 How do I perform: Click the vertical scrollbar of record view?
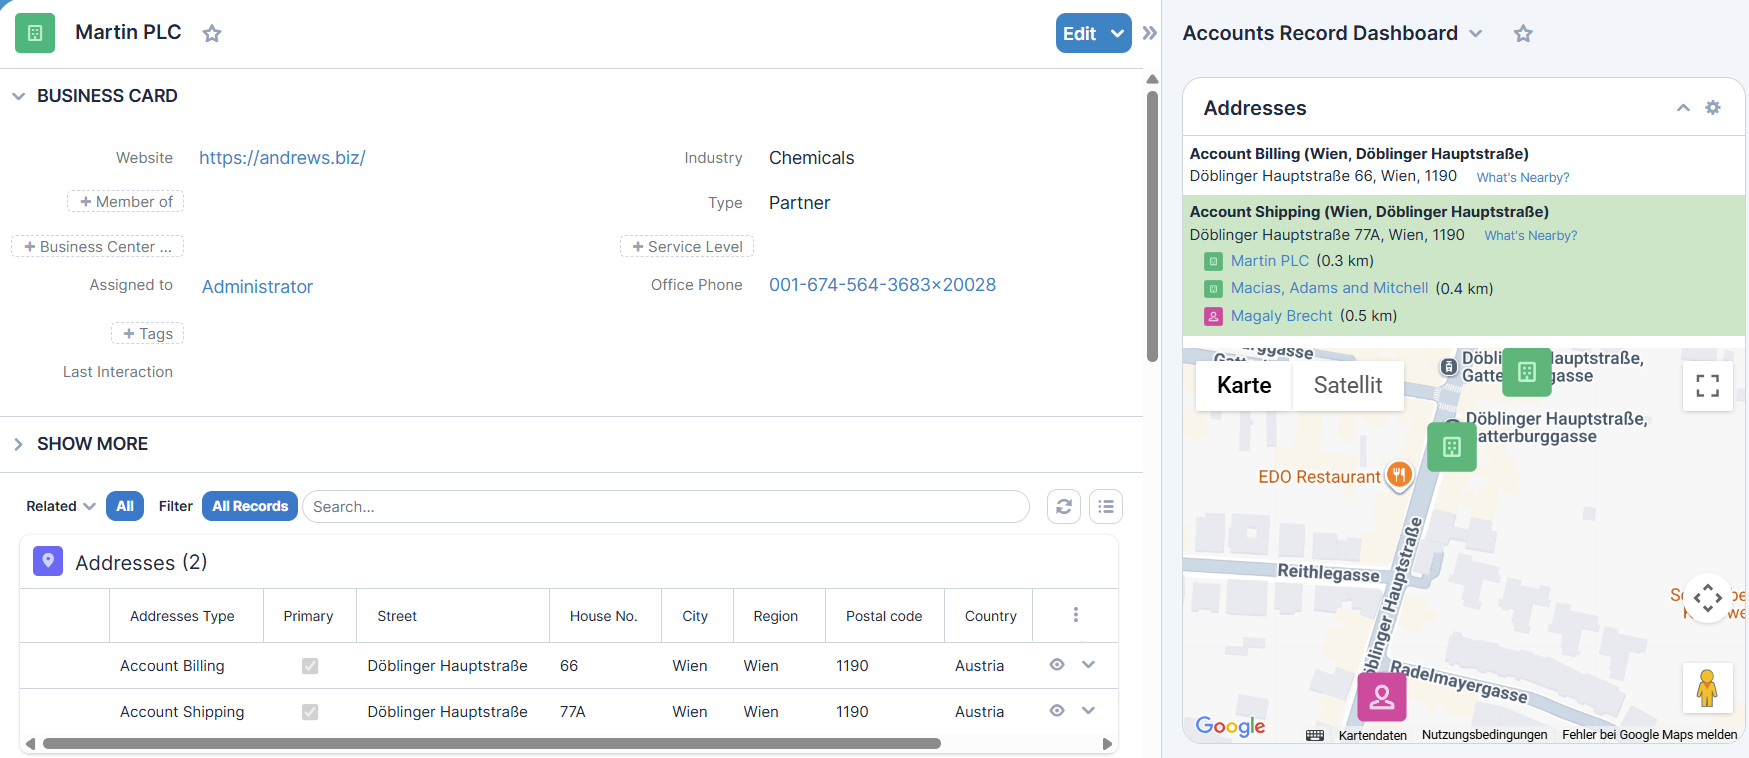(x=1152, y=226)
